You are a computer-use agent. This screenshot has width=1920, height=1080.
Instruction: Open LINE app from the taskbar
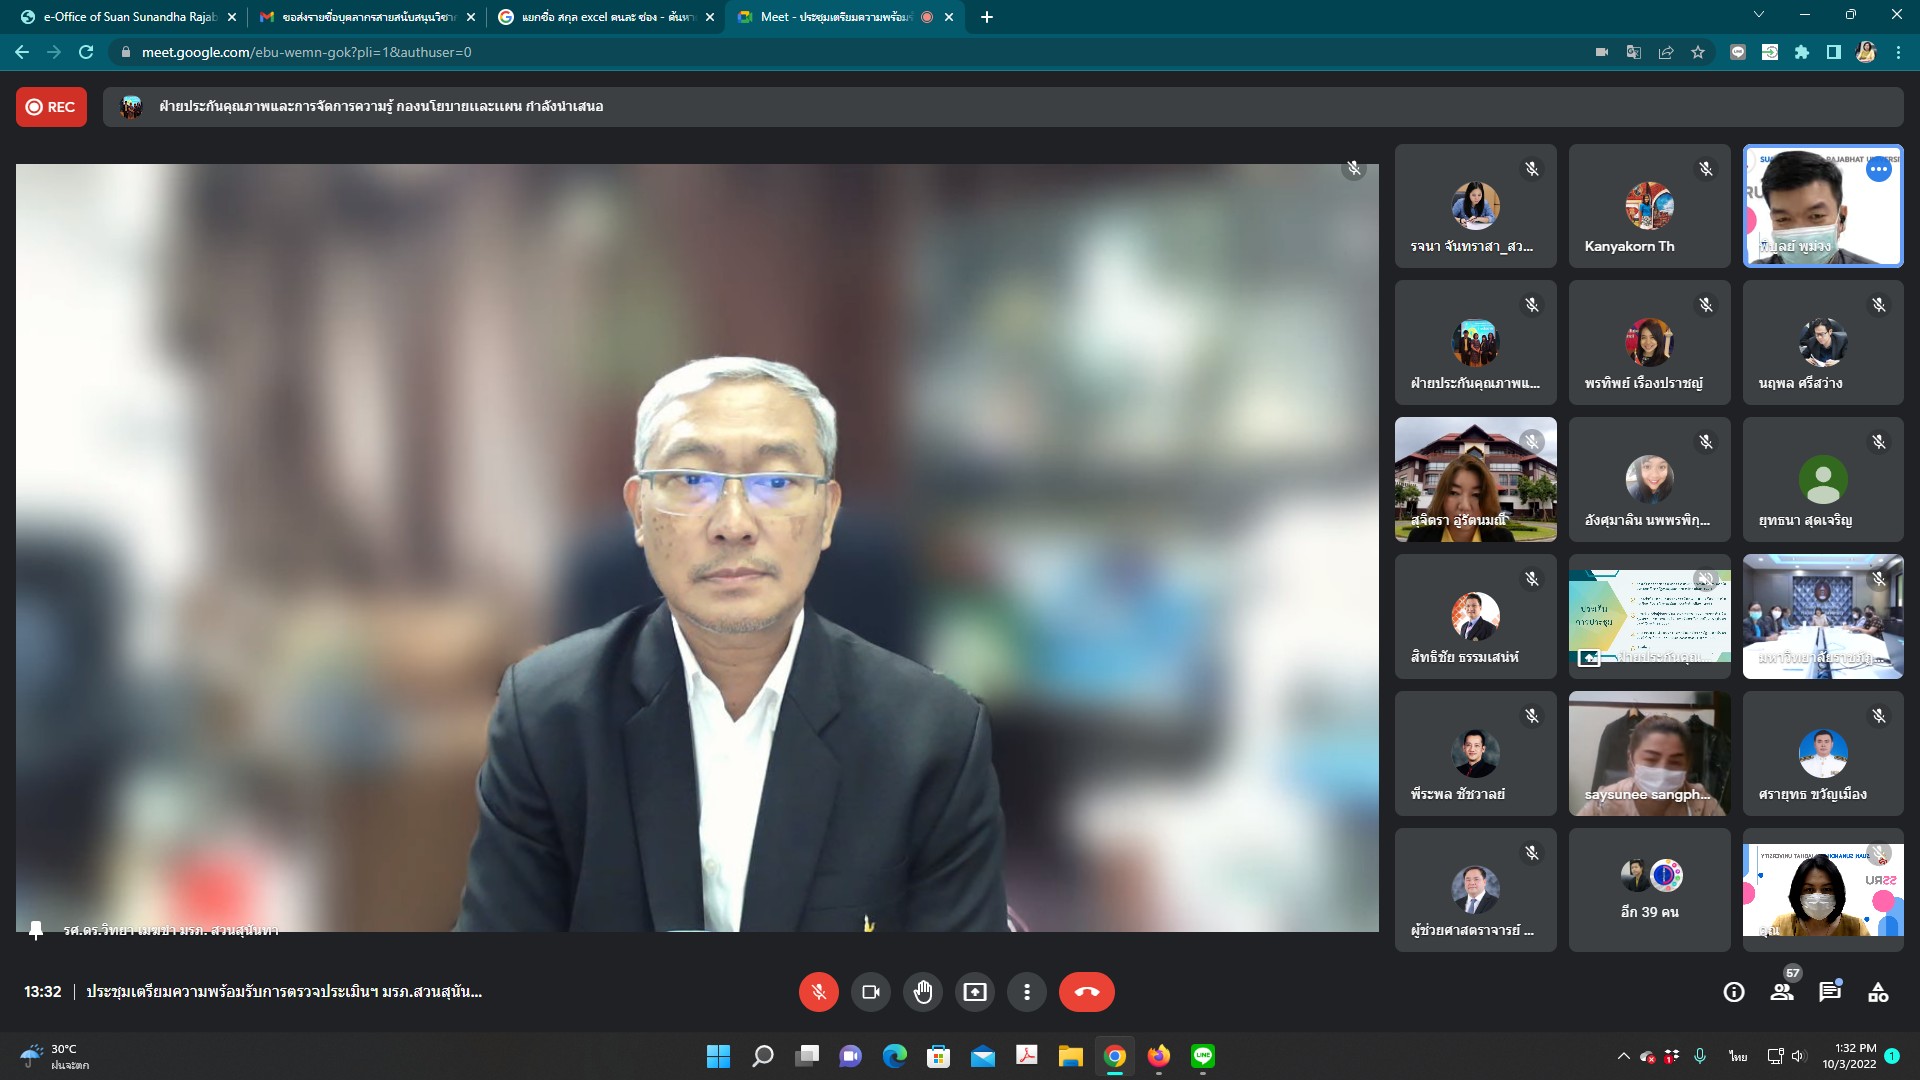pos(1202,1056)
